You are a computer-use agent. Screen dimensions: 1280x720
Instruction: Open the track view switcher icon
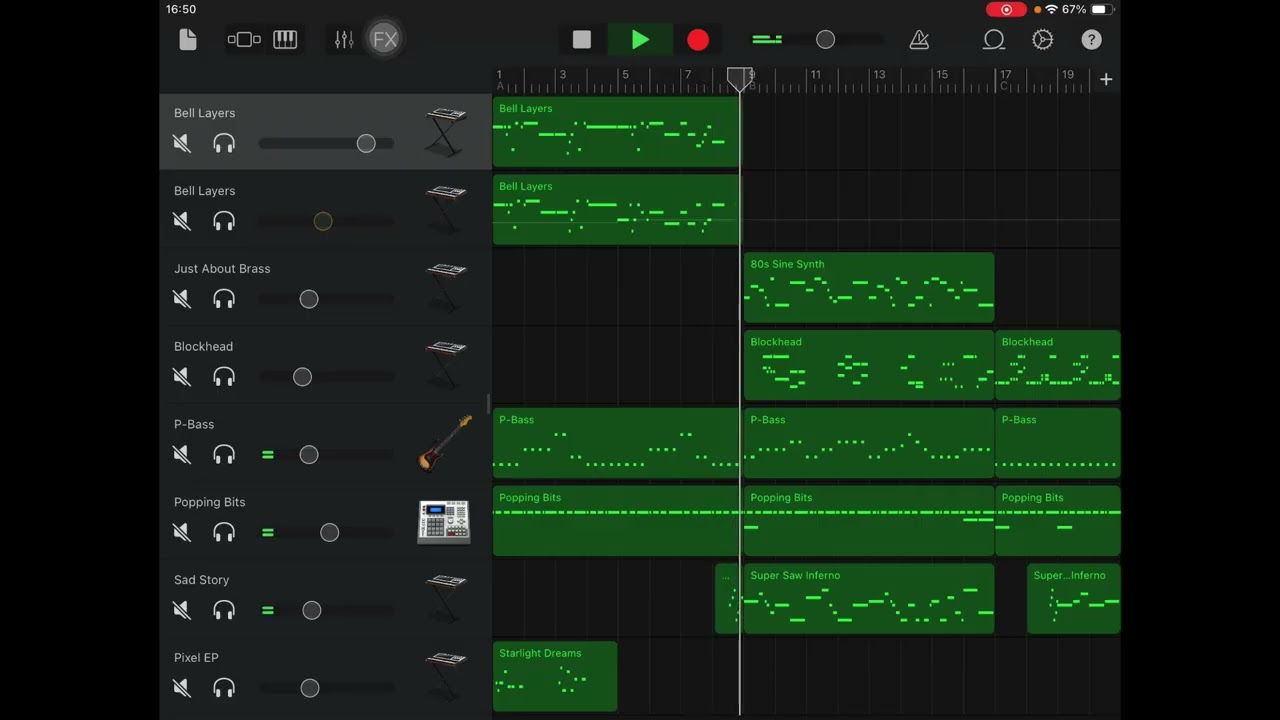click(244, 40)
